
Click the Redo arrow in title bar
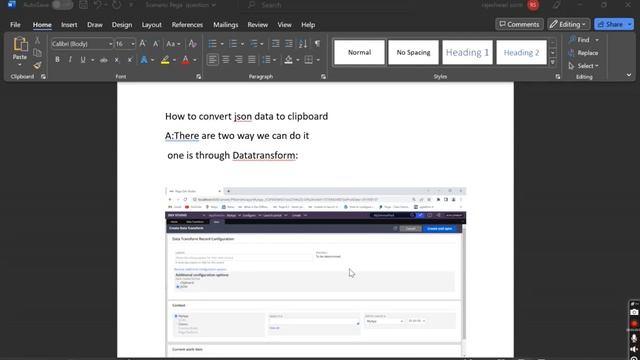click(x=117, y=5)
